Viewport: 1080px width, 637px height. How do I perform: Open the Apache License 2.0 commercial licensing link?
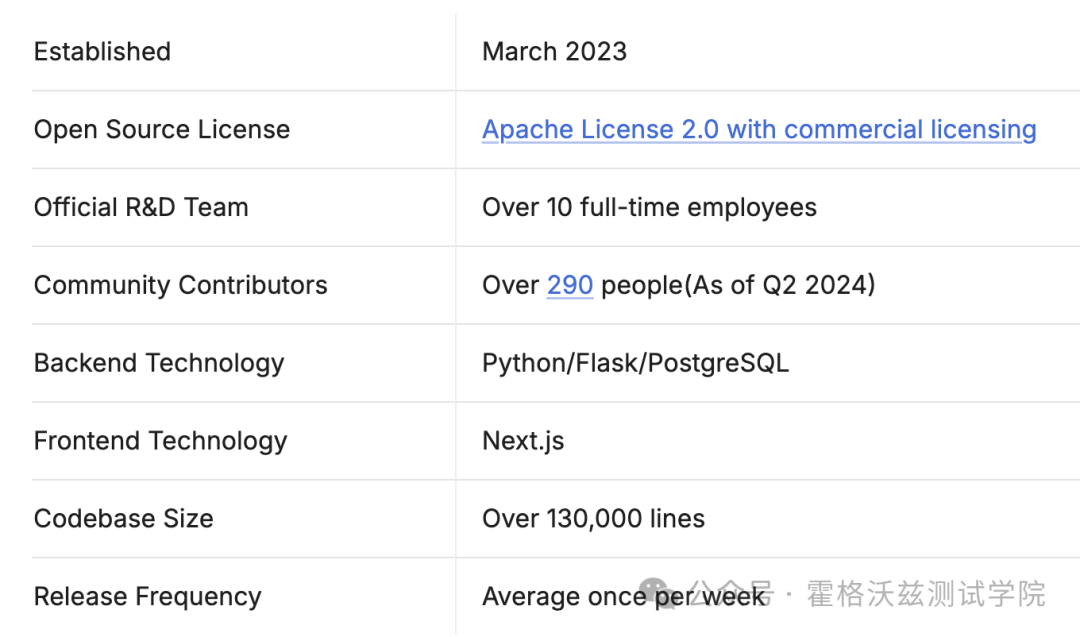click(x=759, y=129)
